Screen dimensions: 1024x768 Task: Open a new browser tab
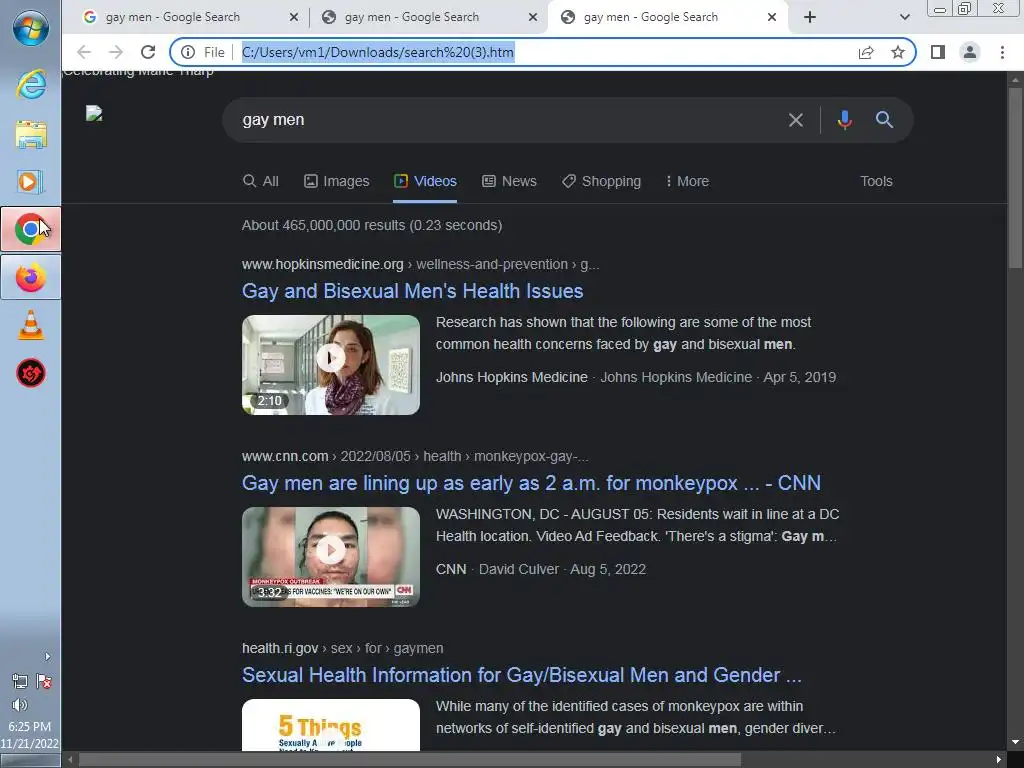[810, 18]
